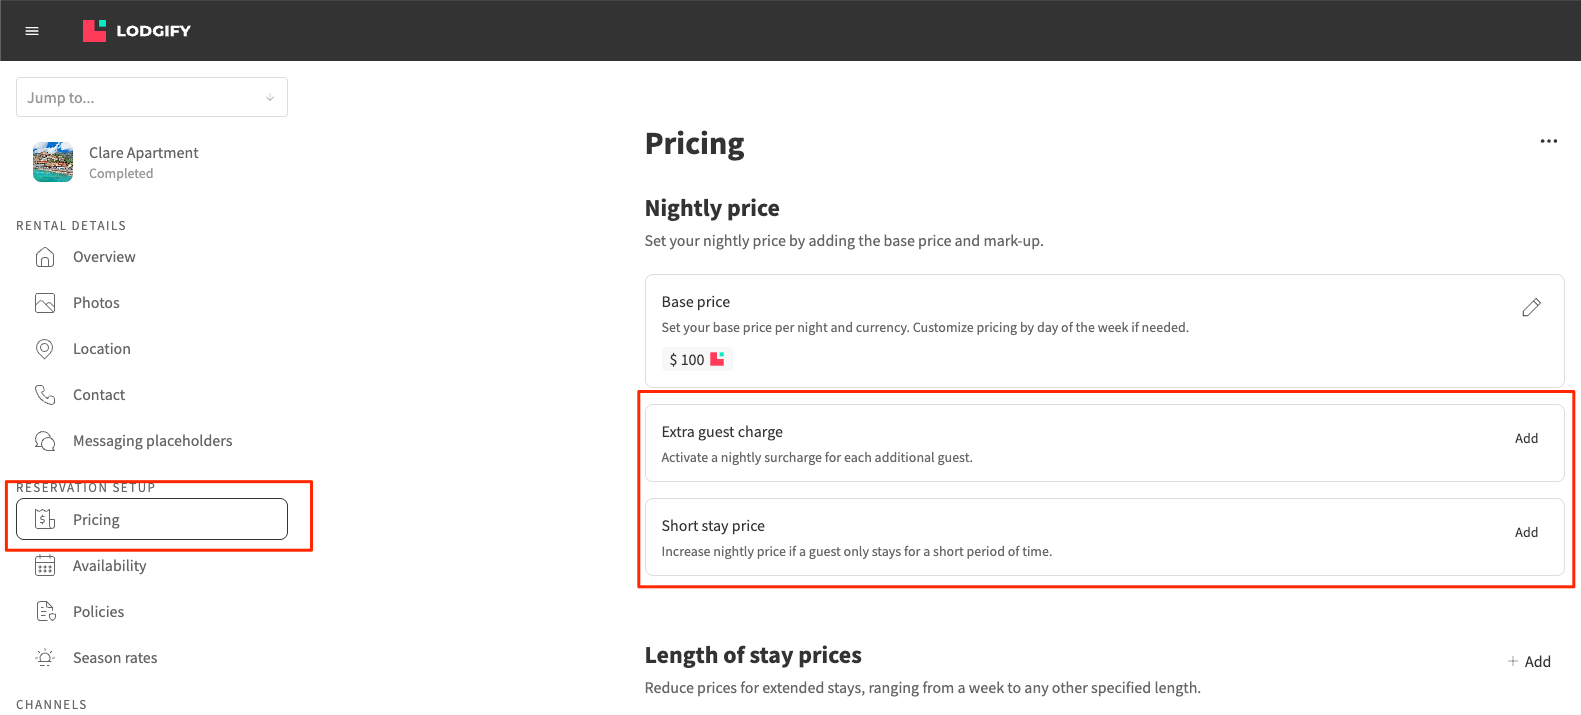
Task: Open Policies in the sidebar
Action: pos(98,612)
